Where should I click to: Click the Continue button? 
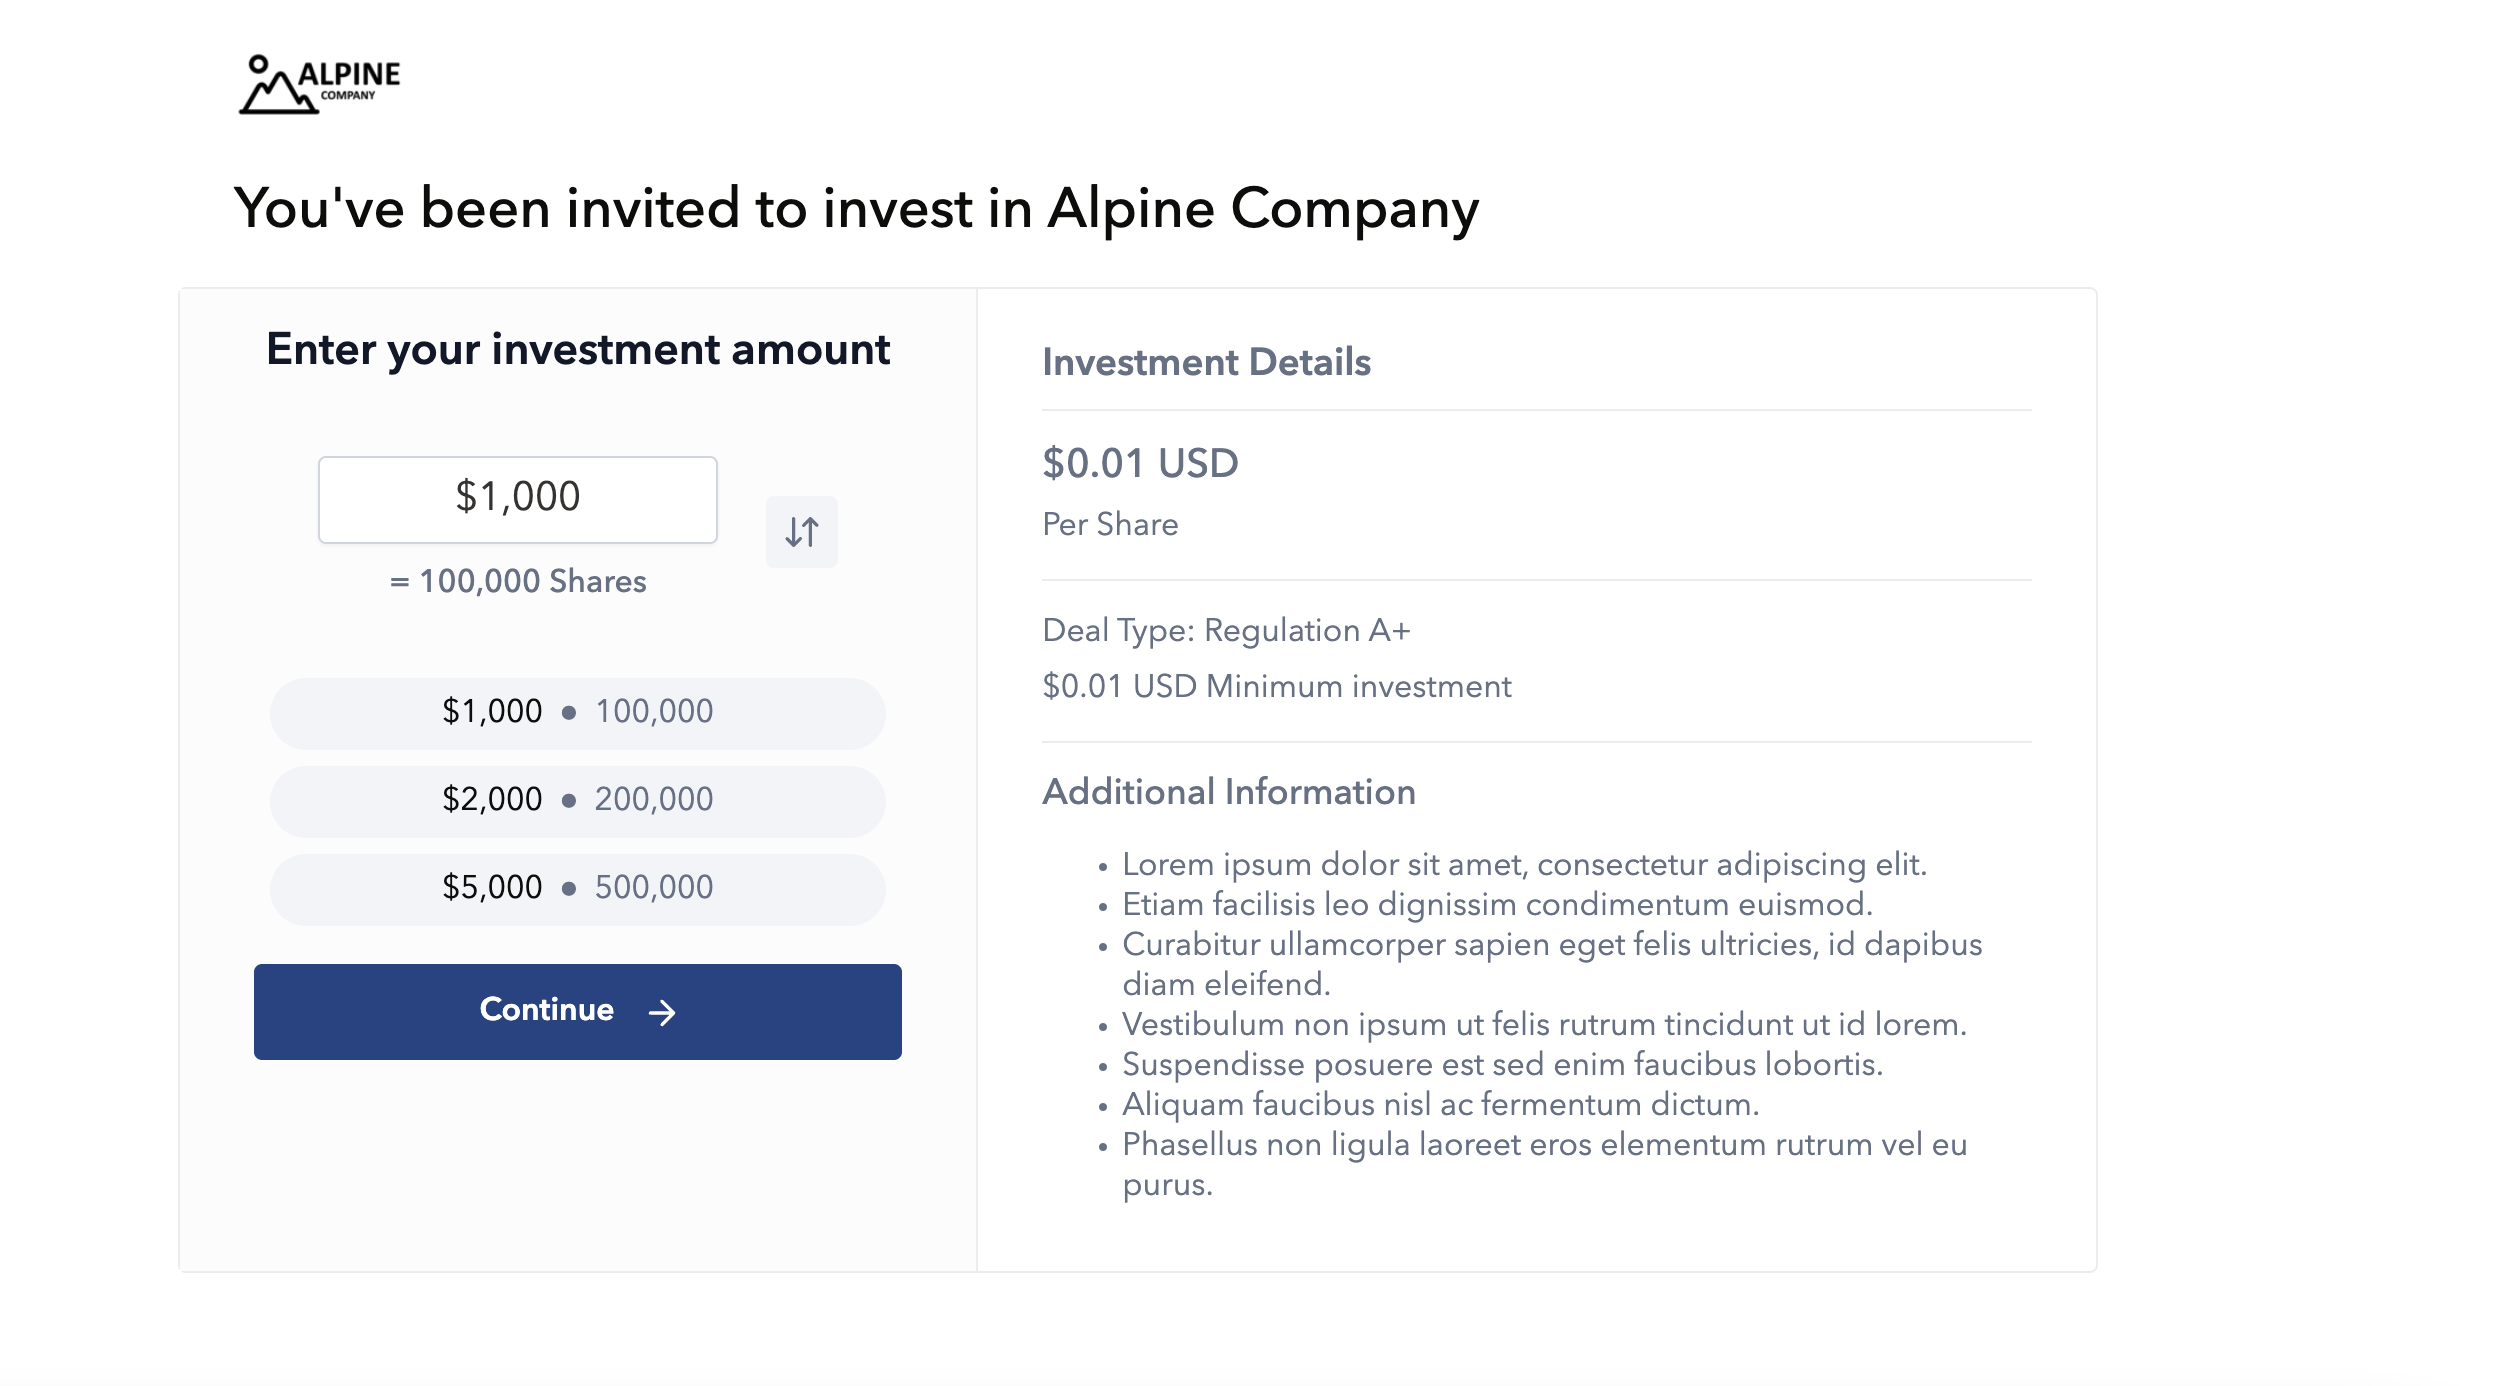(x=577, y=1011)
